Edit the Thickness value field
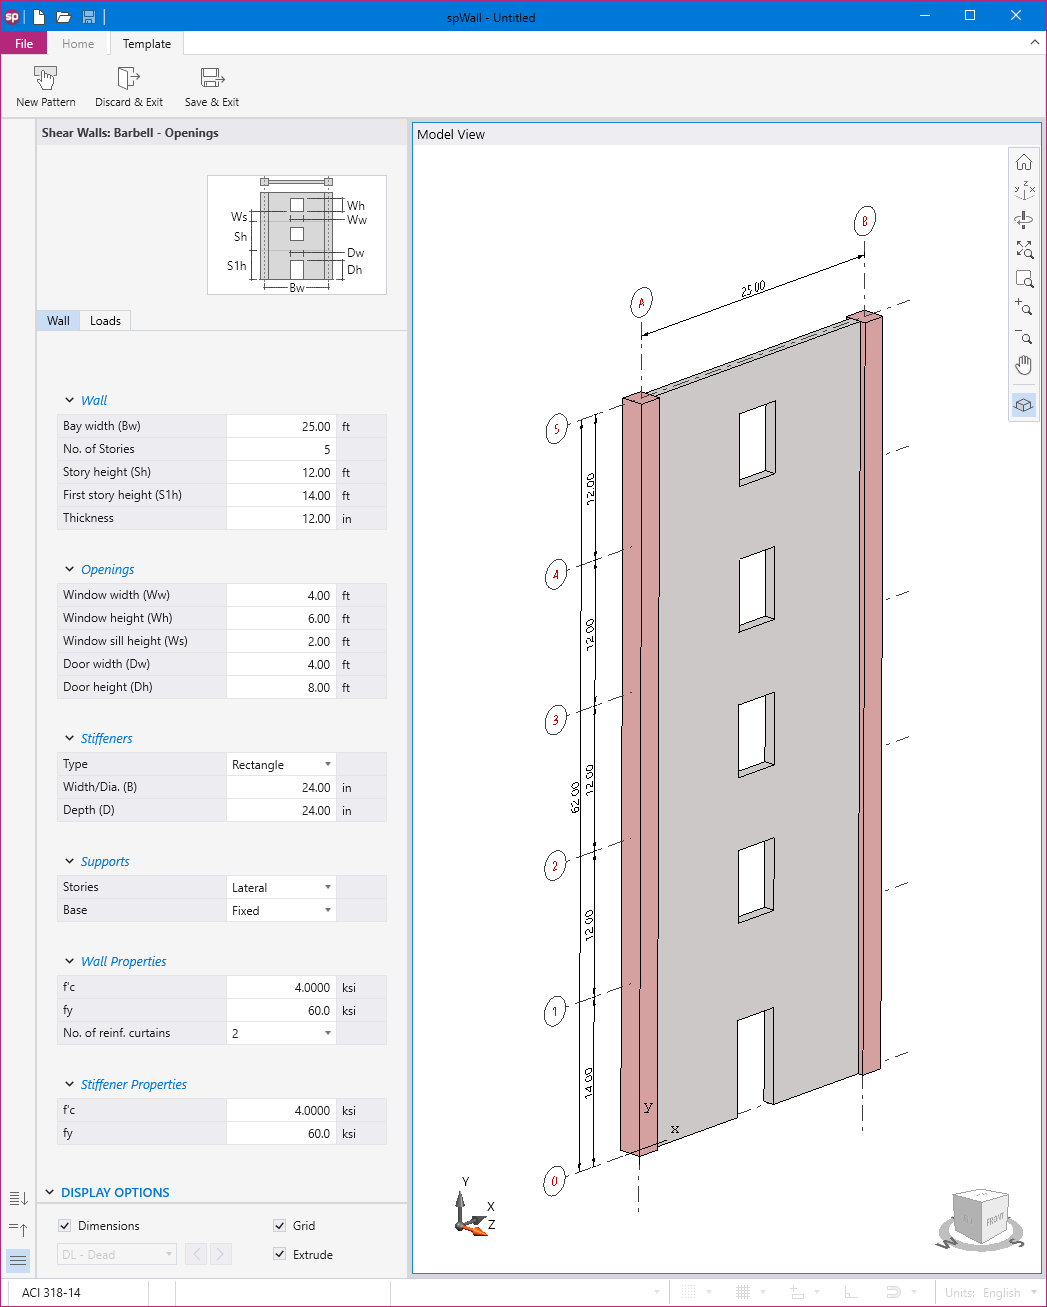Viewport: 1047px width, 1307px height. point(281,519)
